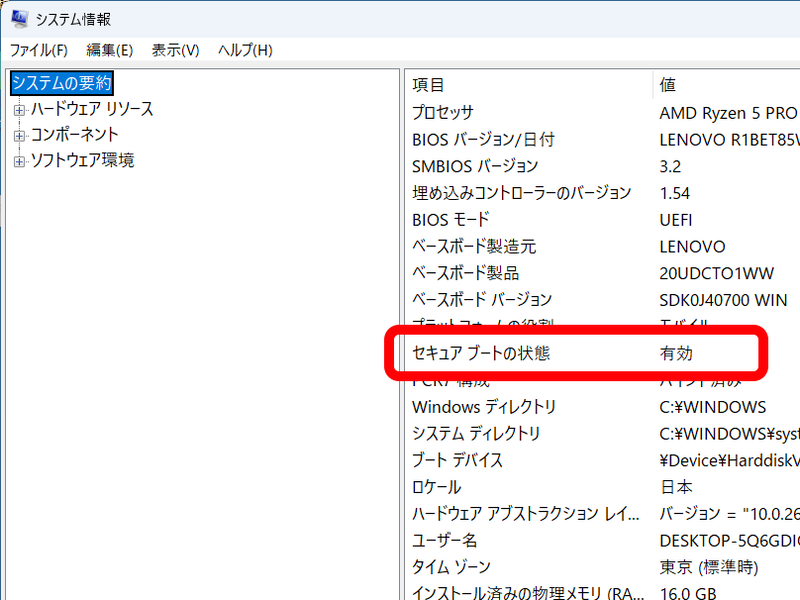Click the 1.54 controller version value
800x600 pixels.
click(674, 193)
